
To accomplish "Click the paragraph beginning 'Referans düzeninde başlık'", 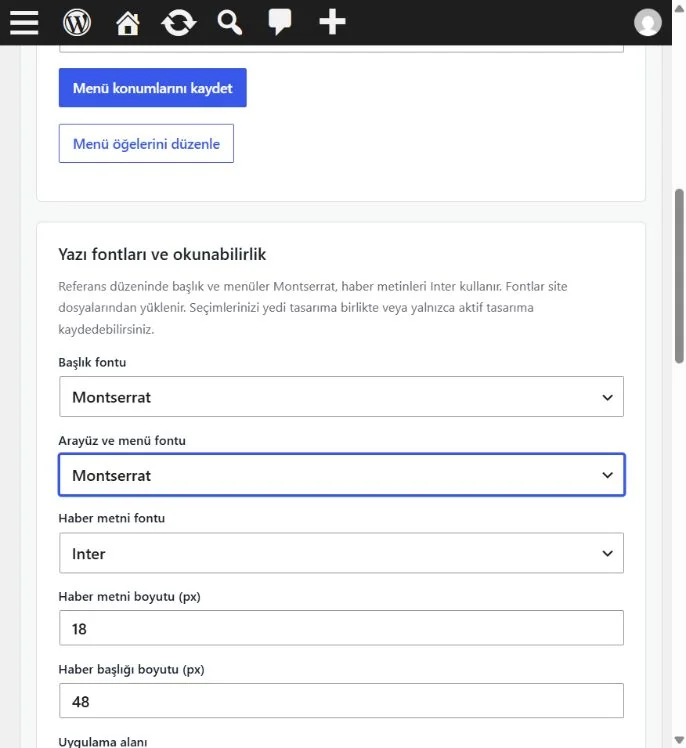I will (312, 308).
